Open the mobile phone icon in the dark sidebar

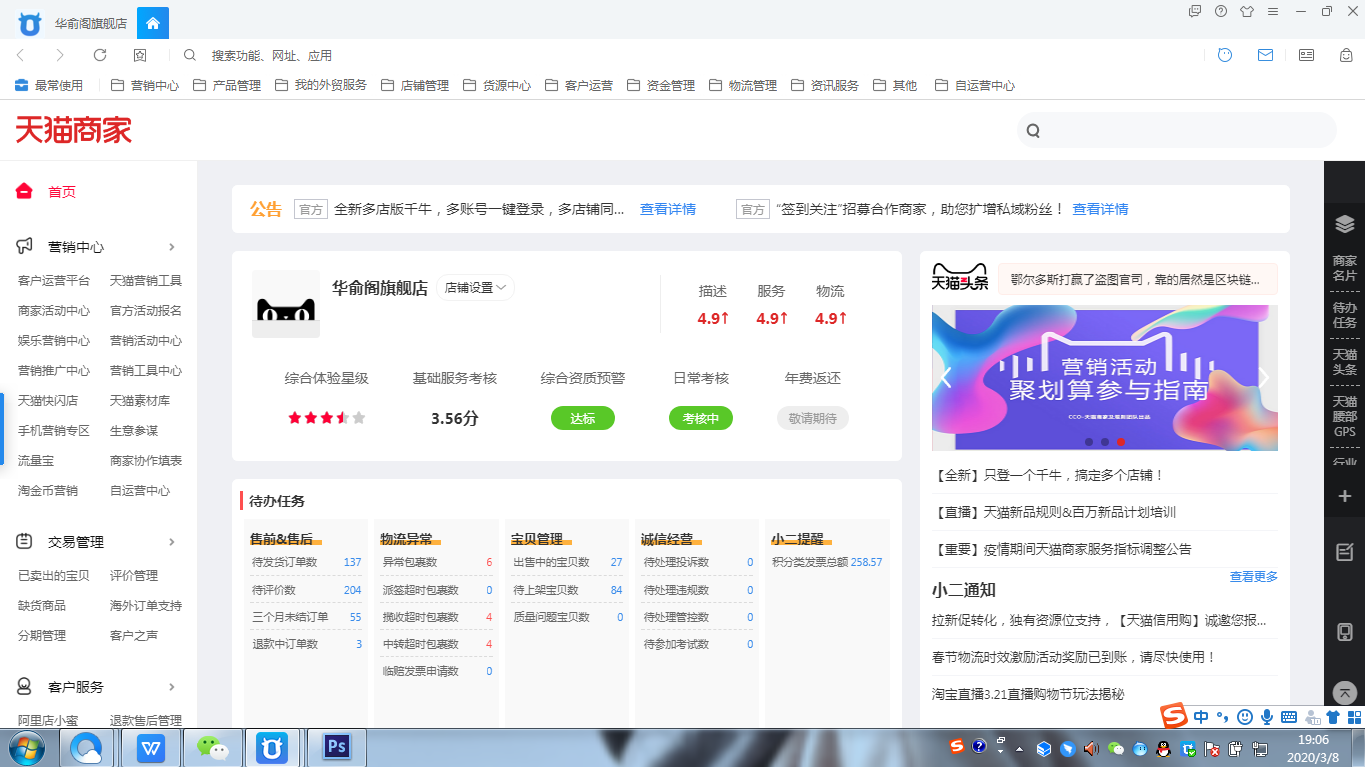pyautogui.click(x=1345, y=632)
